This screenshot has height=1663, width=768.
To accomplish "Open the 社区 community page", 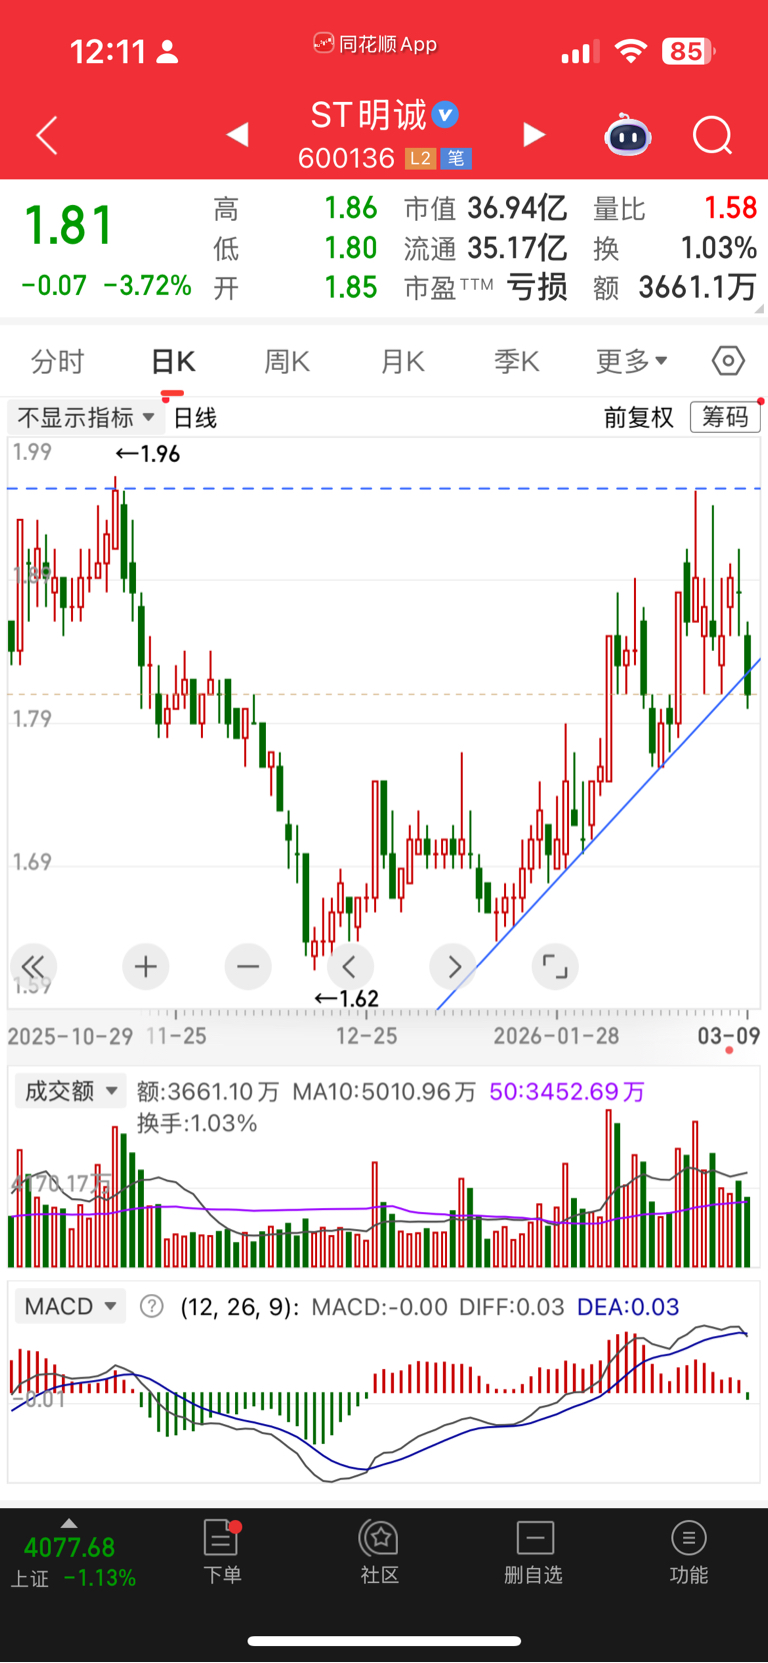I will tap(380, 1553).
